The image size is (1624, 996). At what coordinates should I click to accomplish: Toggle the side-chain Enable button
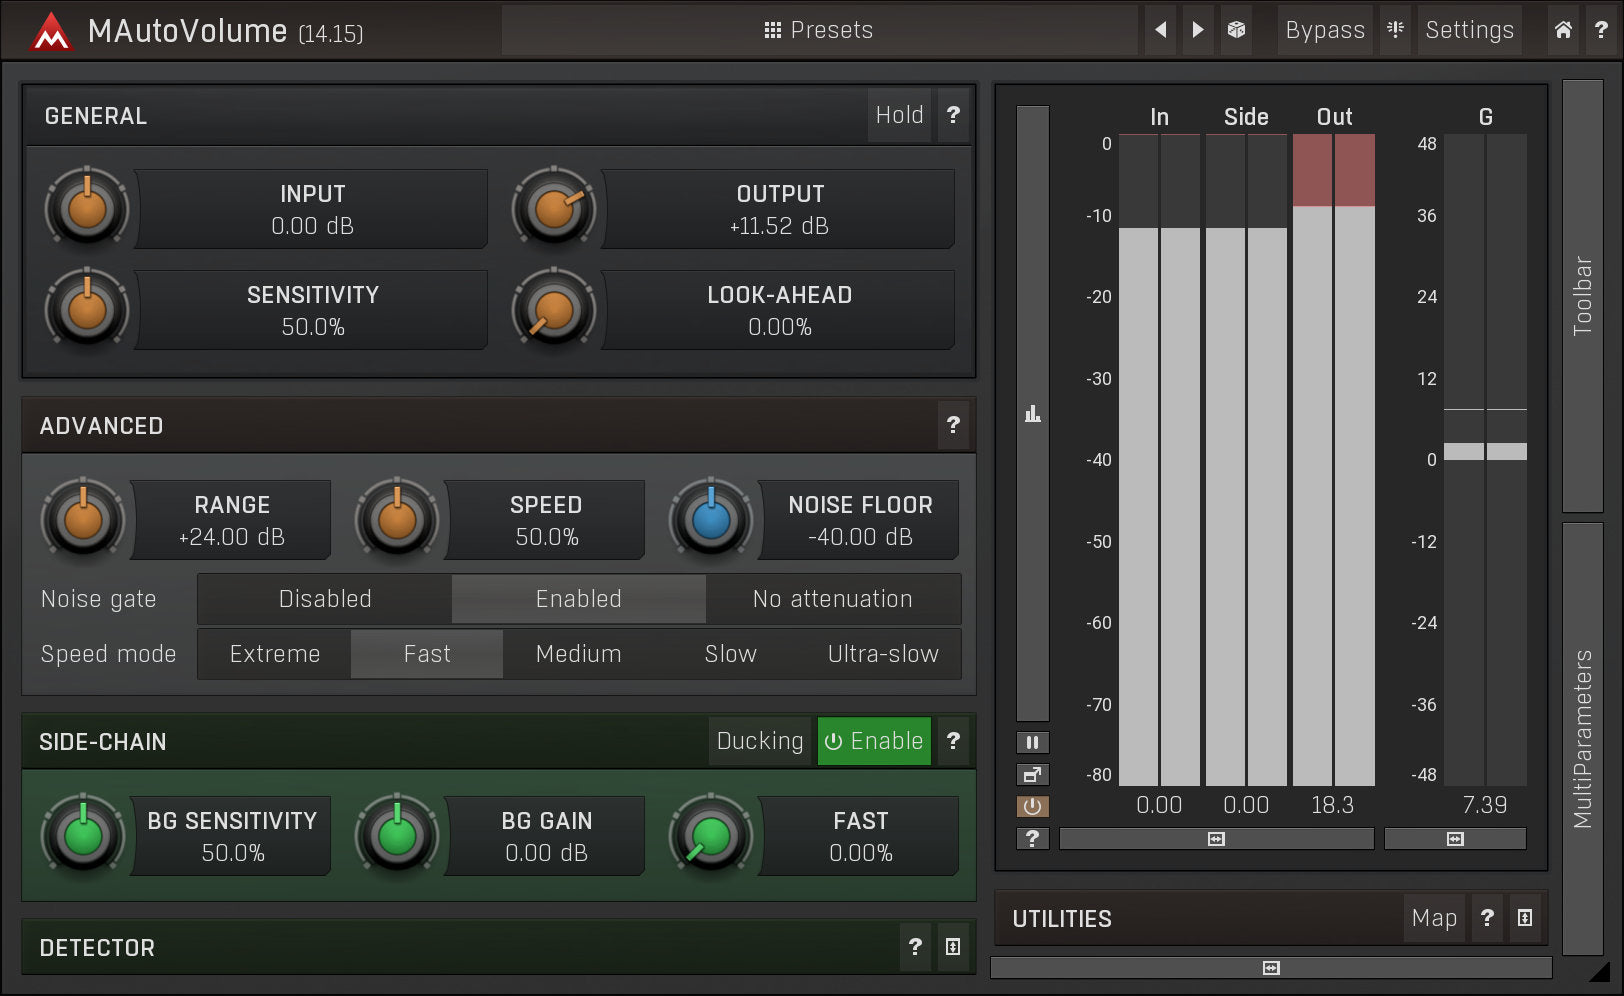tap(874, 741)
